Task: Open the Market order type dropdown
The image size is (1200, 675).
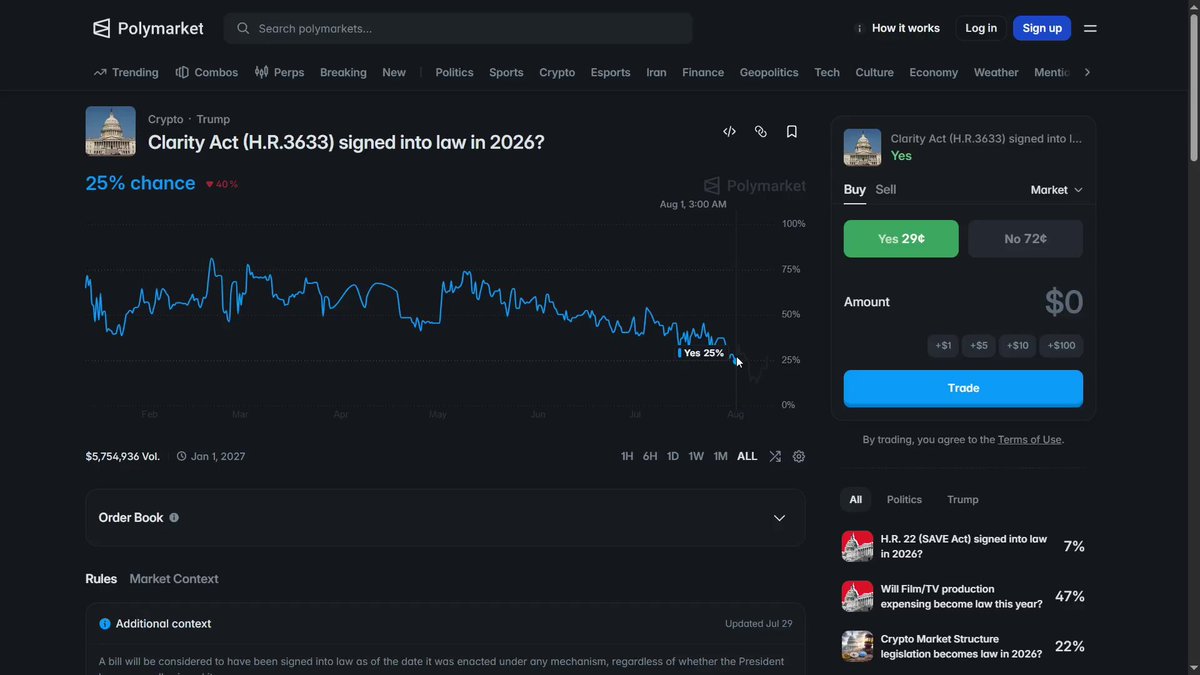Action: (1057, 190)
